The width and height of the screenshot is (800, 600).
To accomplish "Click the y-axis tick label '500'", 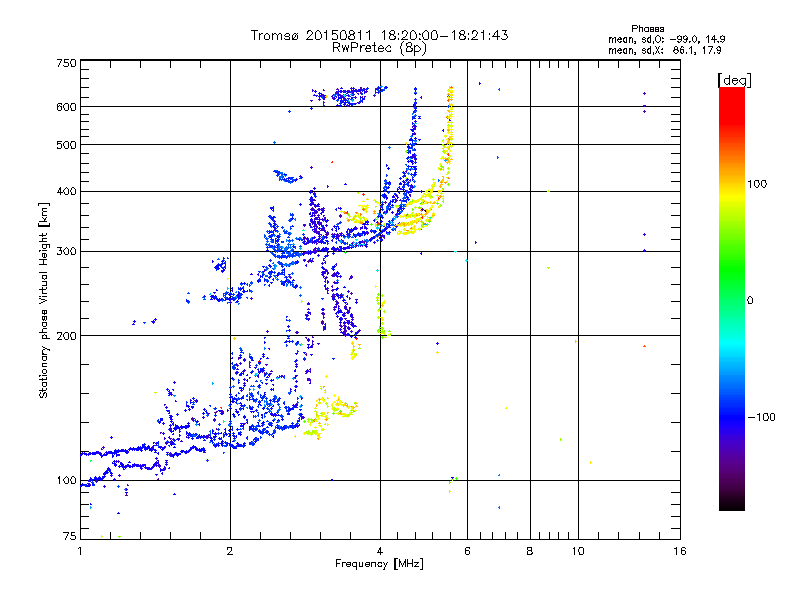I will click(x=66, y=145).
